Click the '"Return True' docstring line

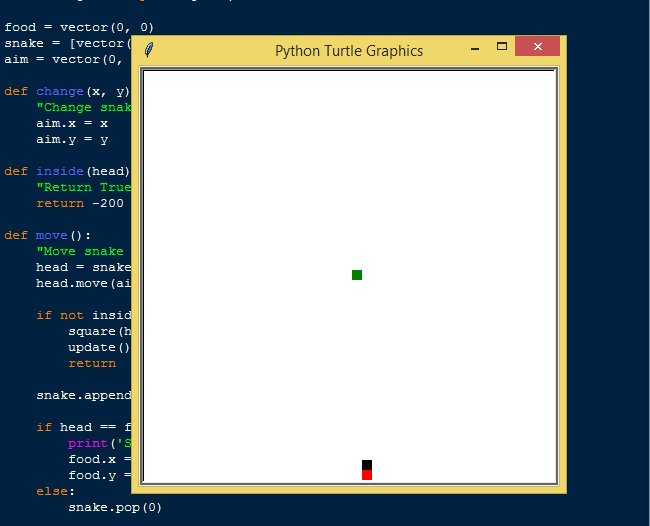(84, 187)
